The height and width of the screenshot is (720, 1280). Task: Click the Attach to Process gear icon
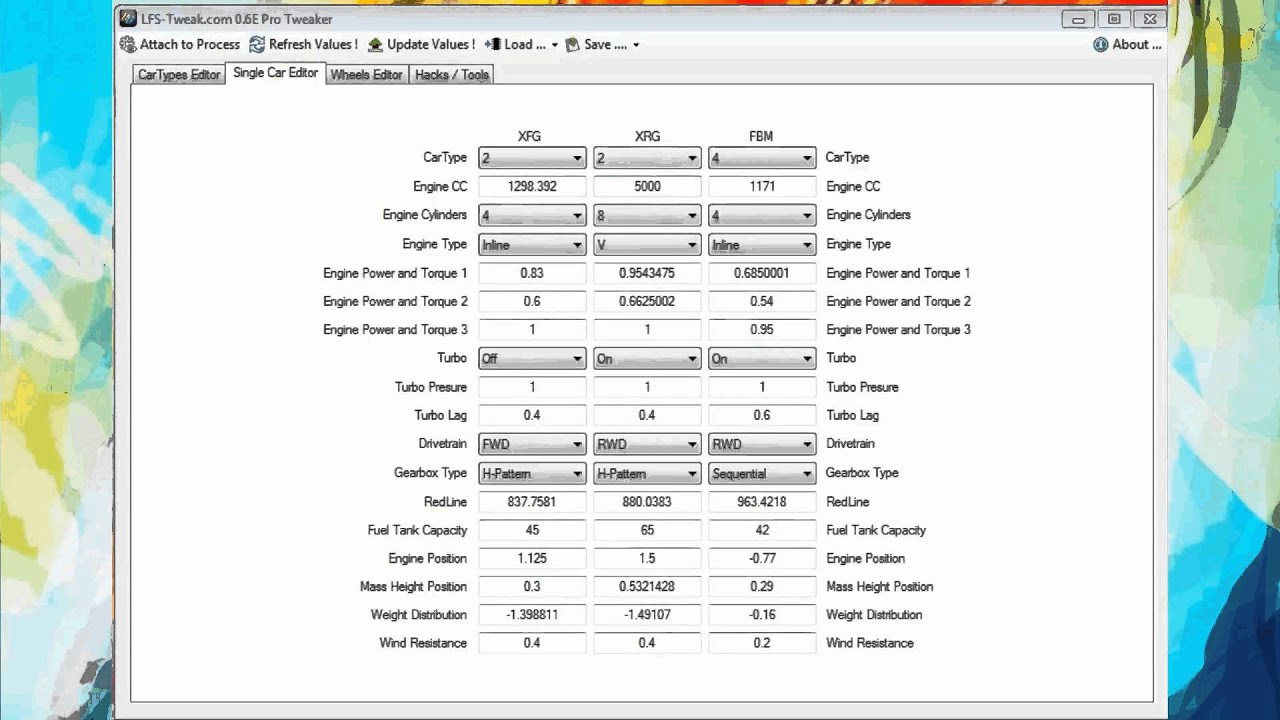pos(128,45)
